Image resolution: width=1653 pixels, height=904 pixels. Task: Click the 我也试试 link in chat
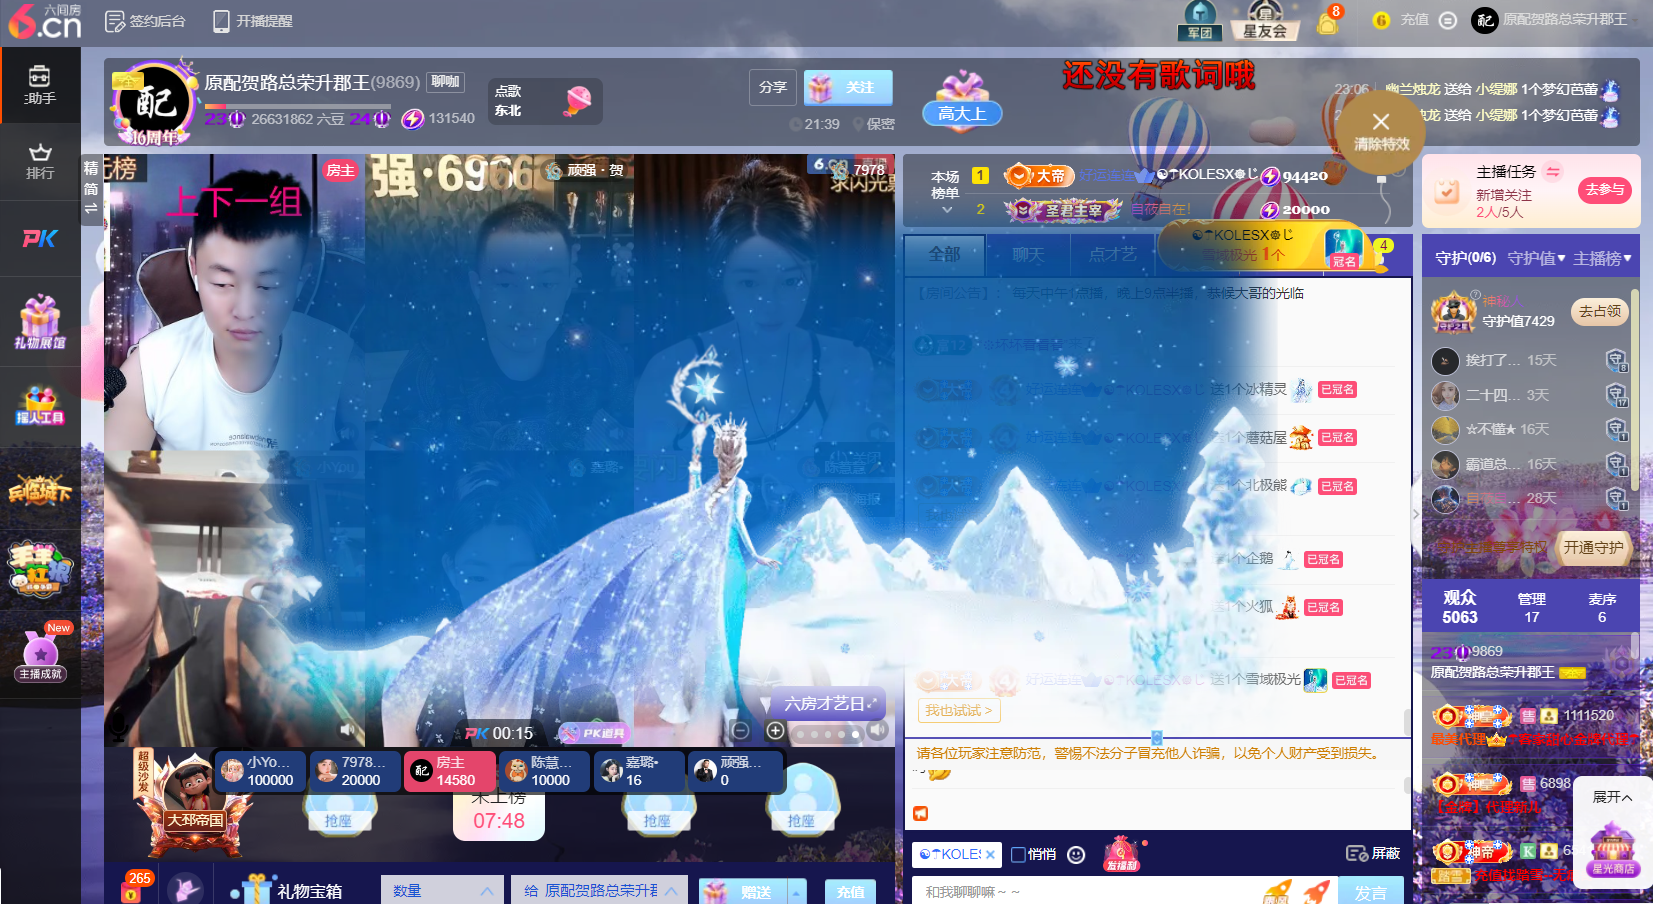958,710
